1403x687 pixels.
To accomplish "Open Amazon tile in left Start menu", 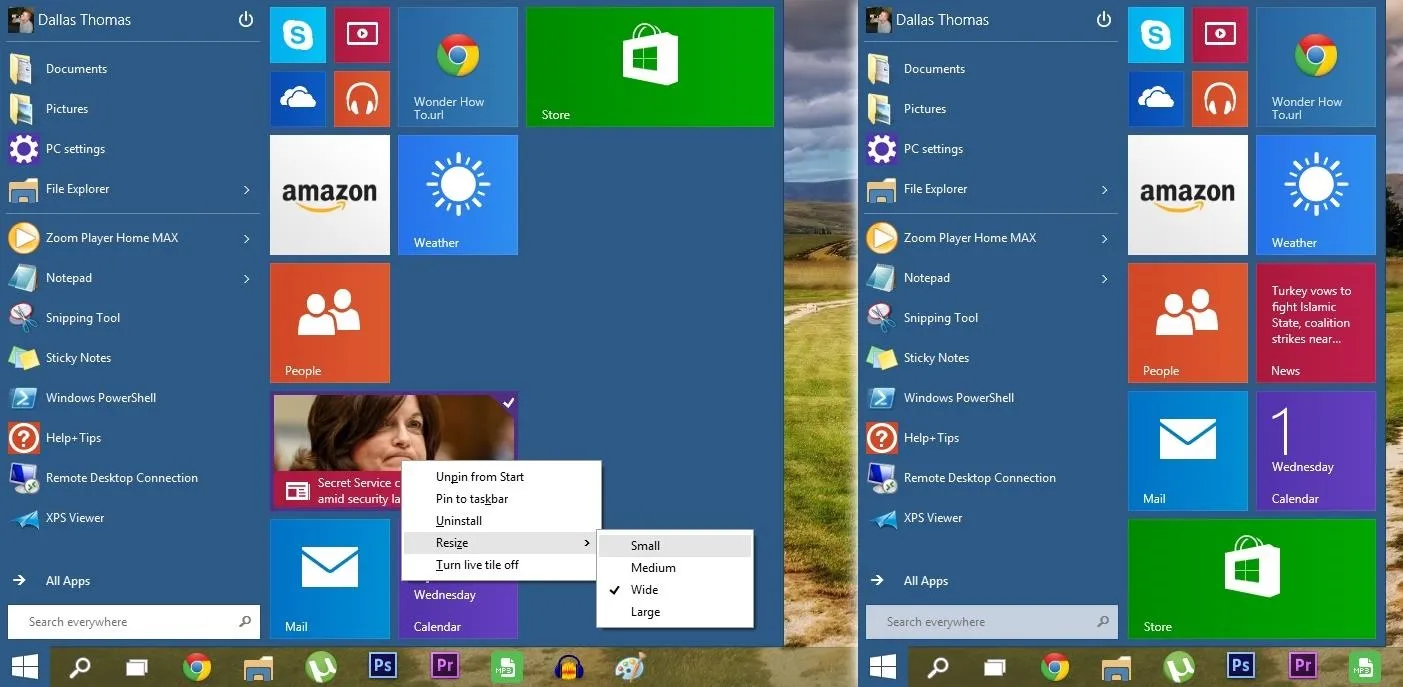I will [x=330, y=195].
